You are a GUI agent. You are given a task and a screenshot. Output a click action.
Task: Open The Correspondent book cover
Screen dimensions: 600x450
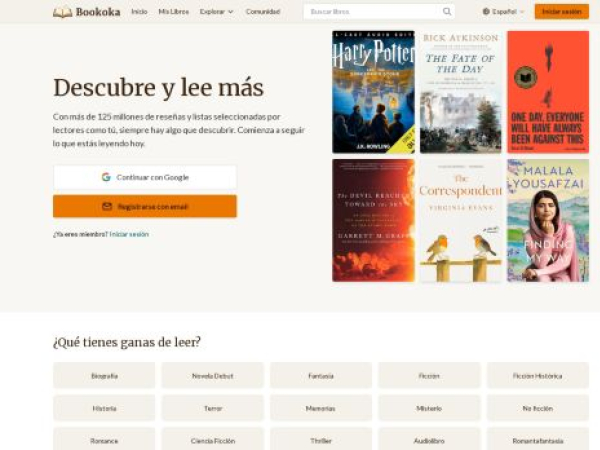[461, 221]
